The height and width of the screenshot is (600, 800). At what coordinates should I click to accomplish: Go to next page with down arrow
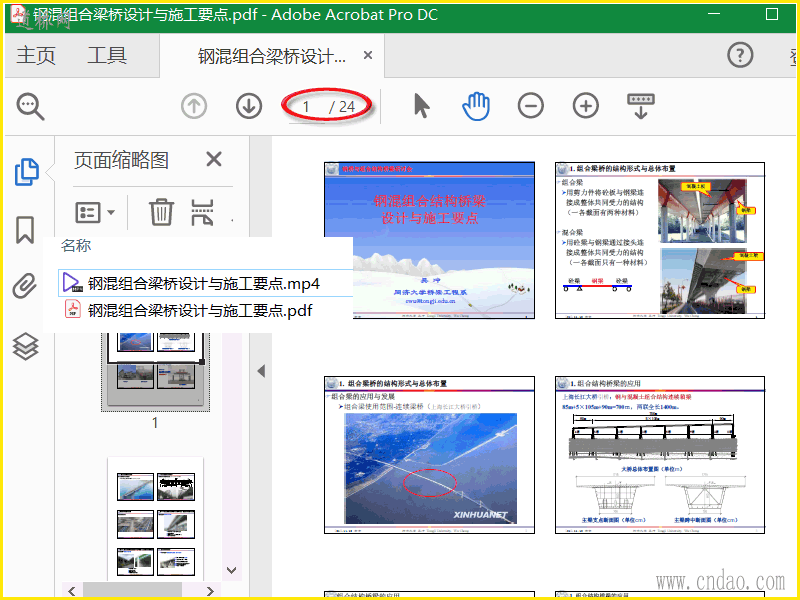tap(249, 106)
